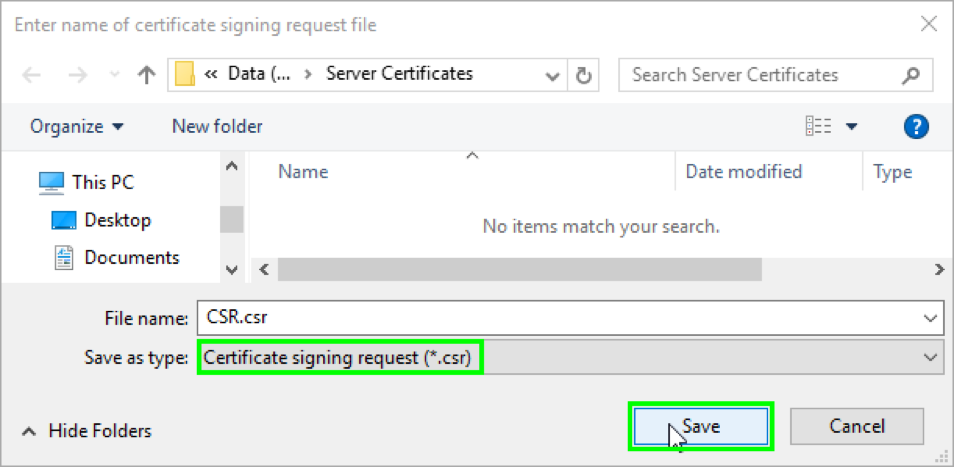
Task: Go up one folder level
Action: point(146,75)
